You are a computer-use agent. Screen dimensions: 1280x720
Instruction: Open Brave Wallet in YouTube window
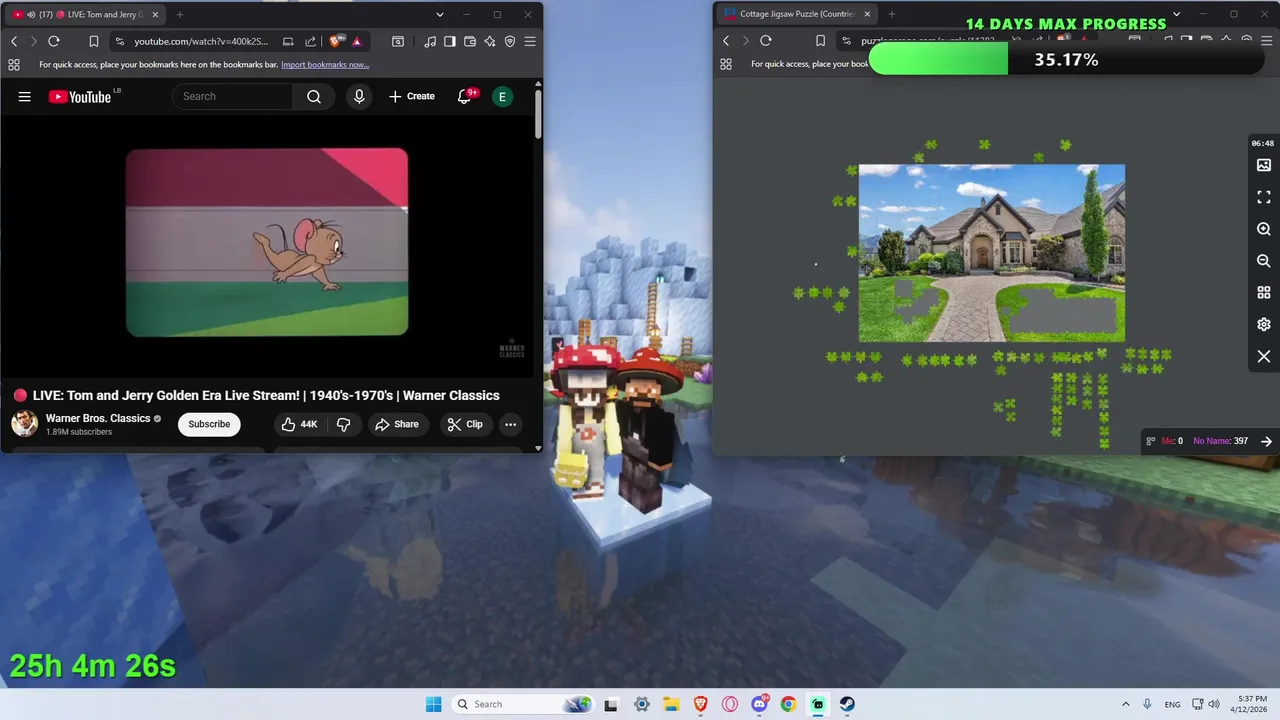click(470, 41)
